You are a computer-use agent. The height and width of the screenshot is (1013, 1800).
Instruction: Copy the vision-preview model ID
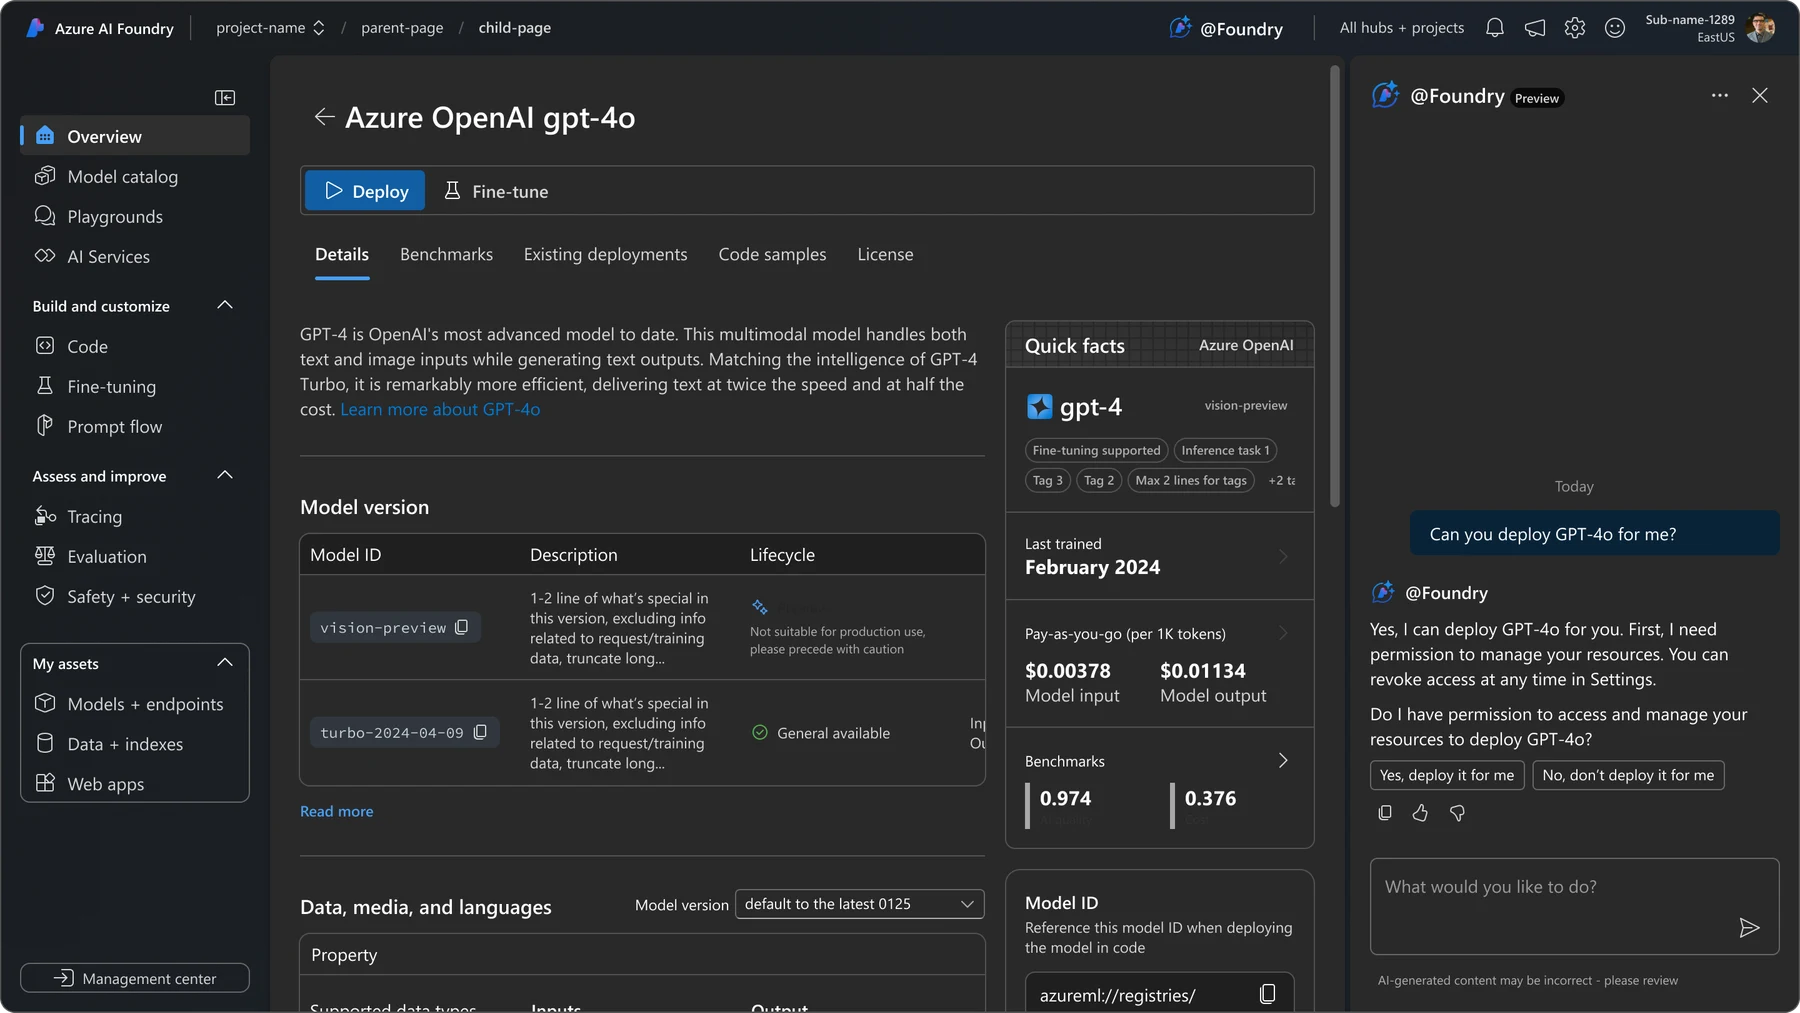(x=462, y=627)
